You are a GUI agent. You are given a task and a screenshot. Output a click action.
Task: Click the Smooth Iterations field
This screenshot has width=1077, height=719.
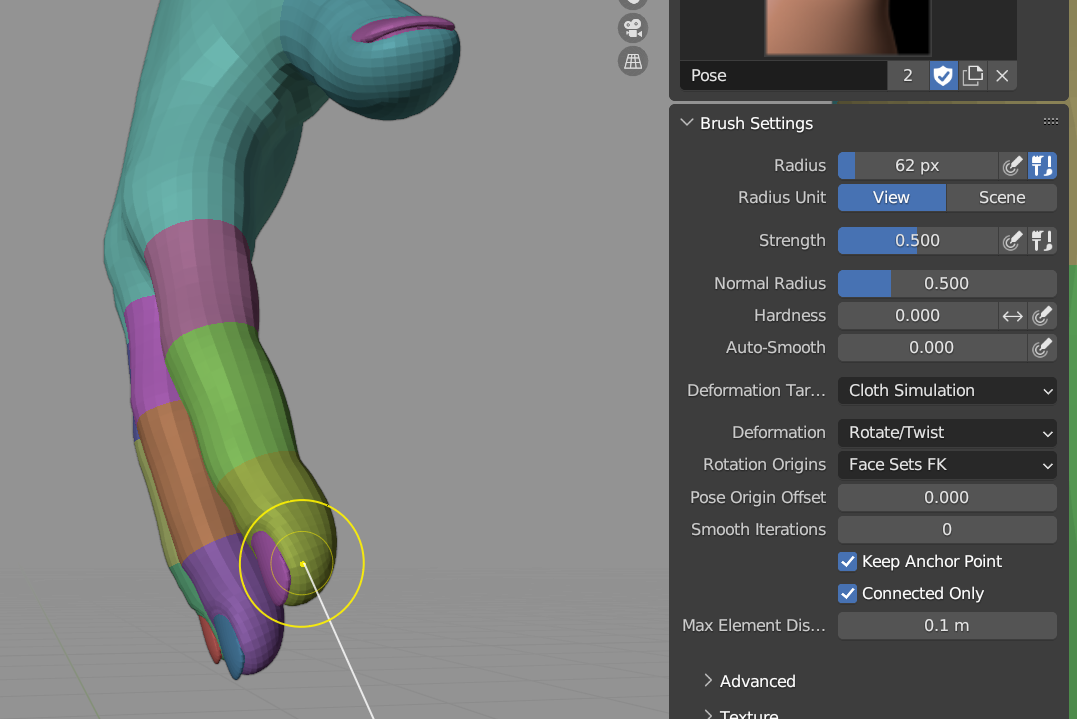pyautogui.click(x=947, y=529)
